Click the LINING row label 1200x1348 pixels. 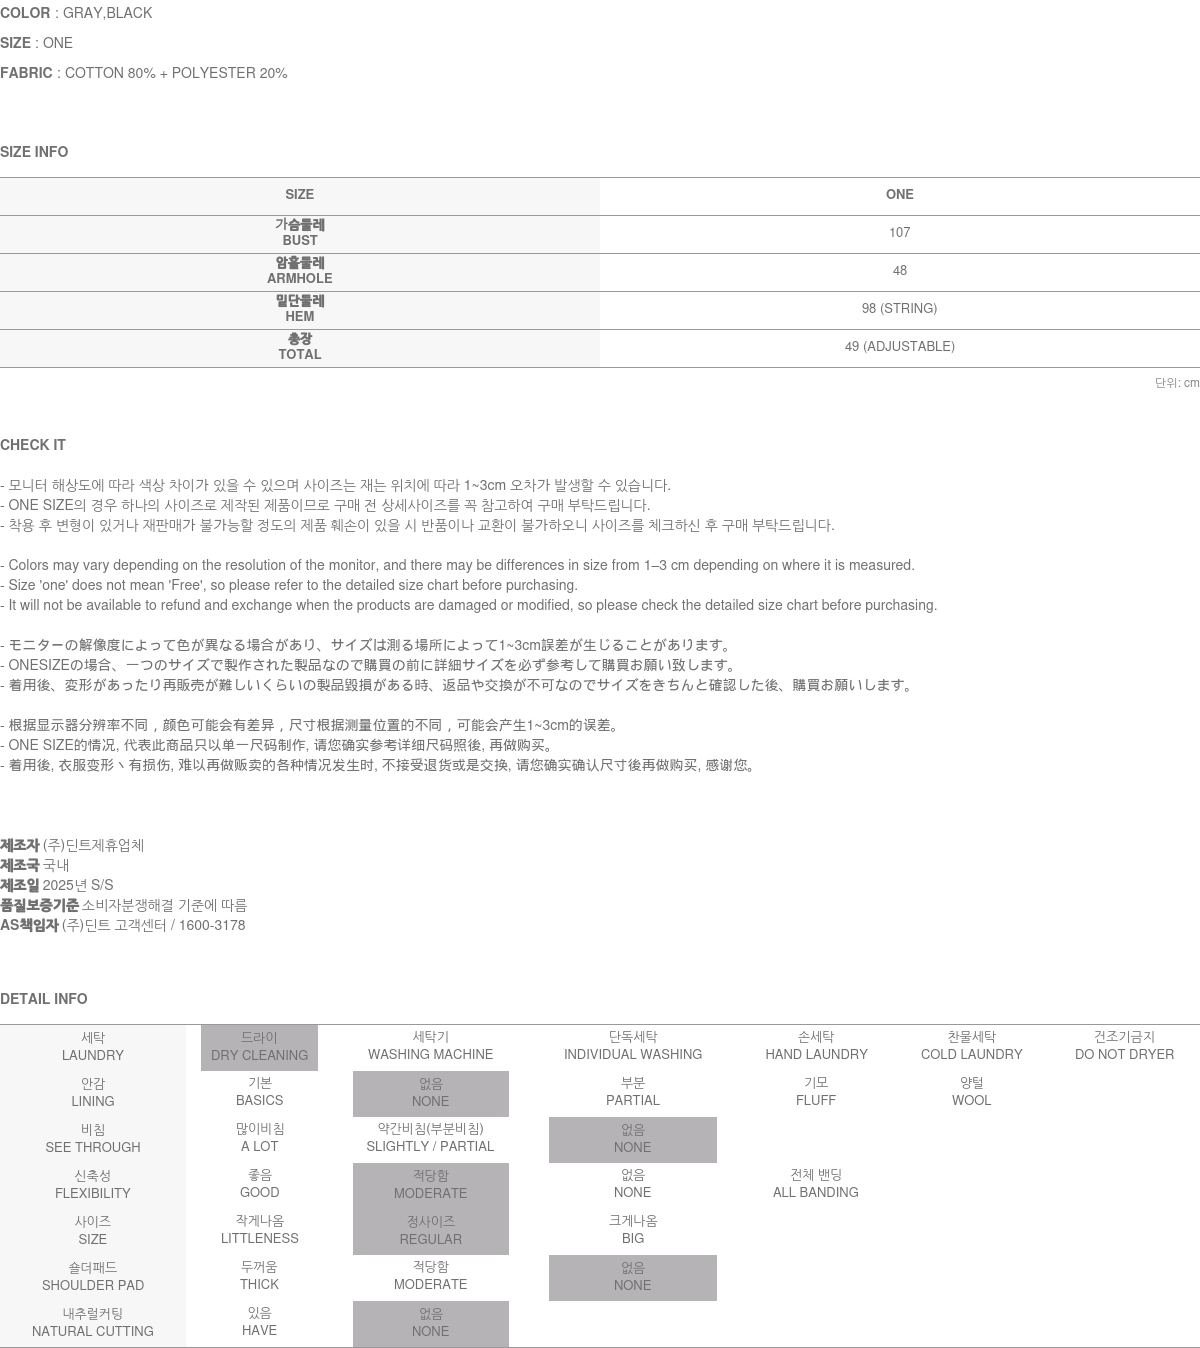pos(93,1093)
